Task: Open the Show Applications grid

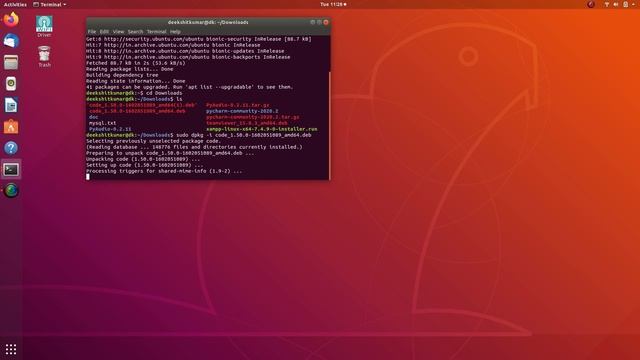Action: pos(11,349)
